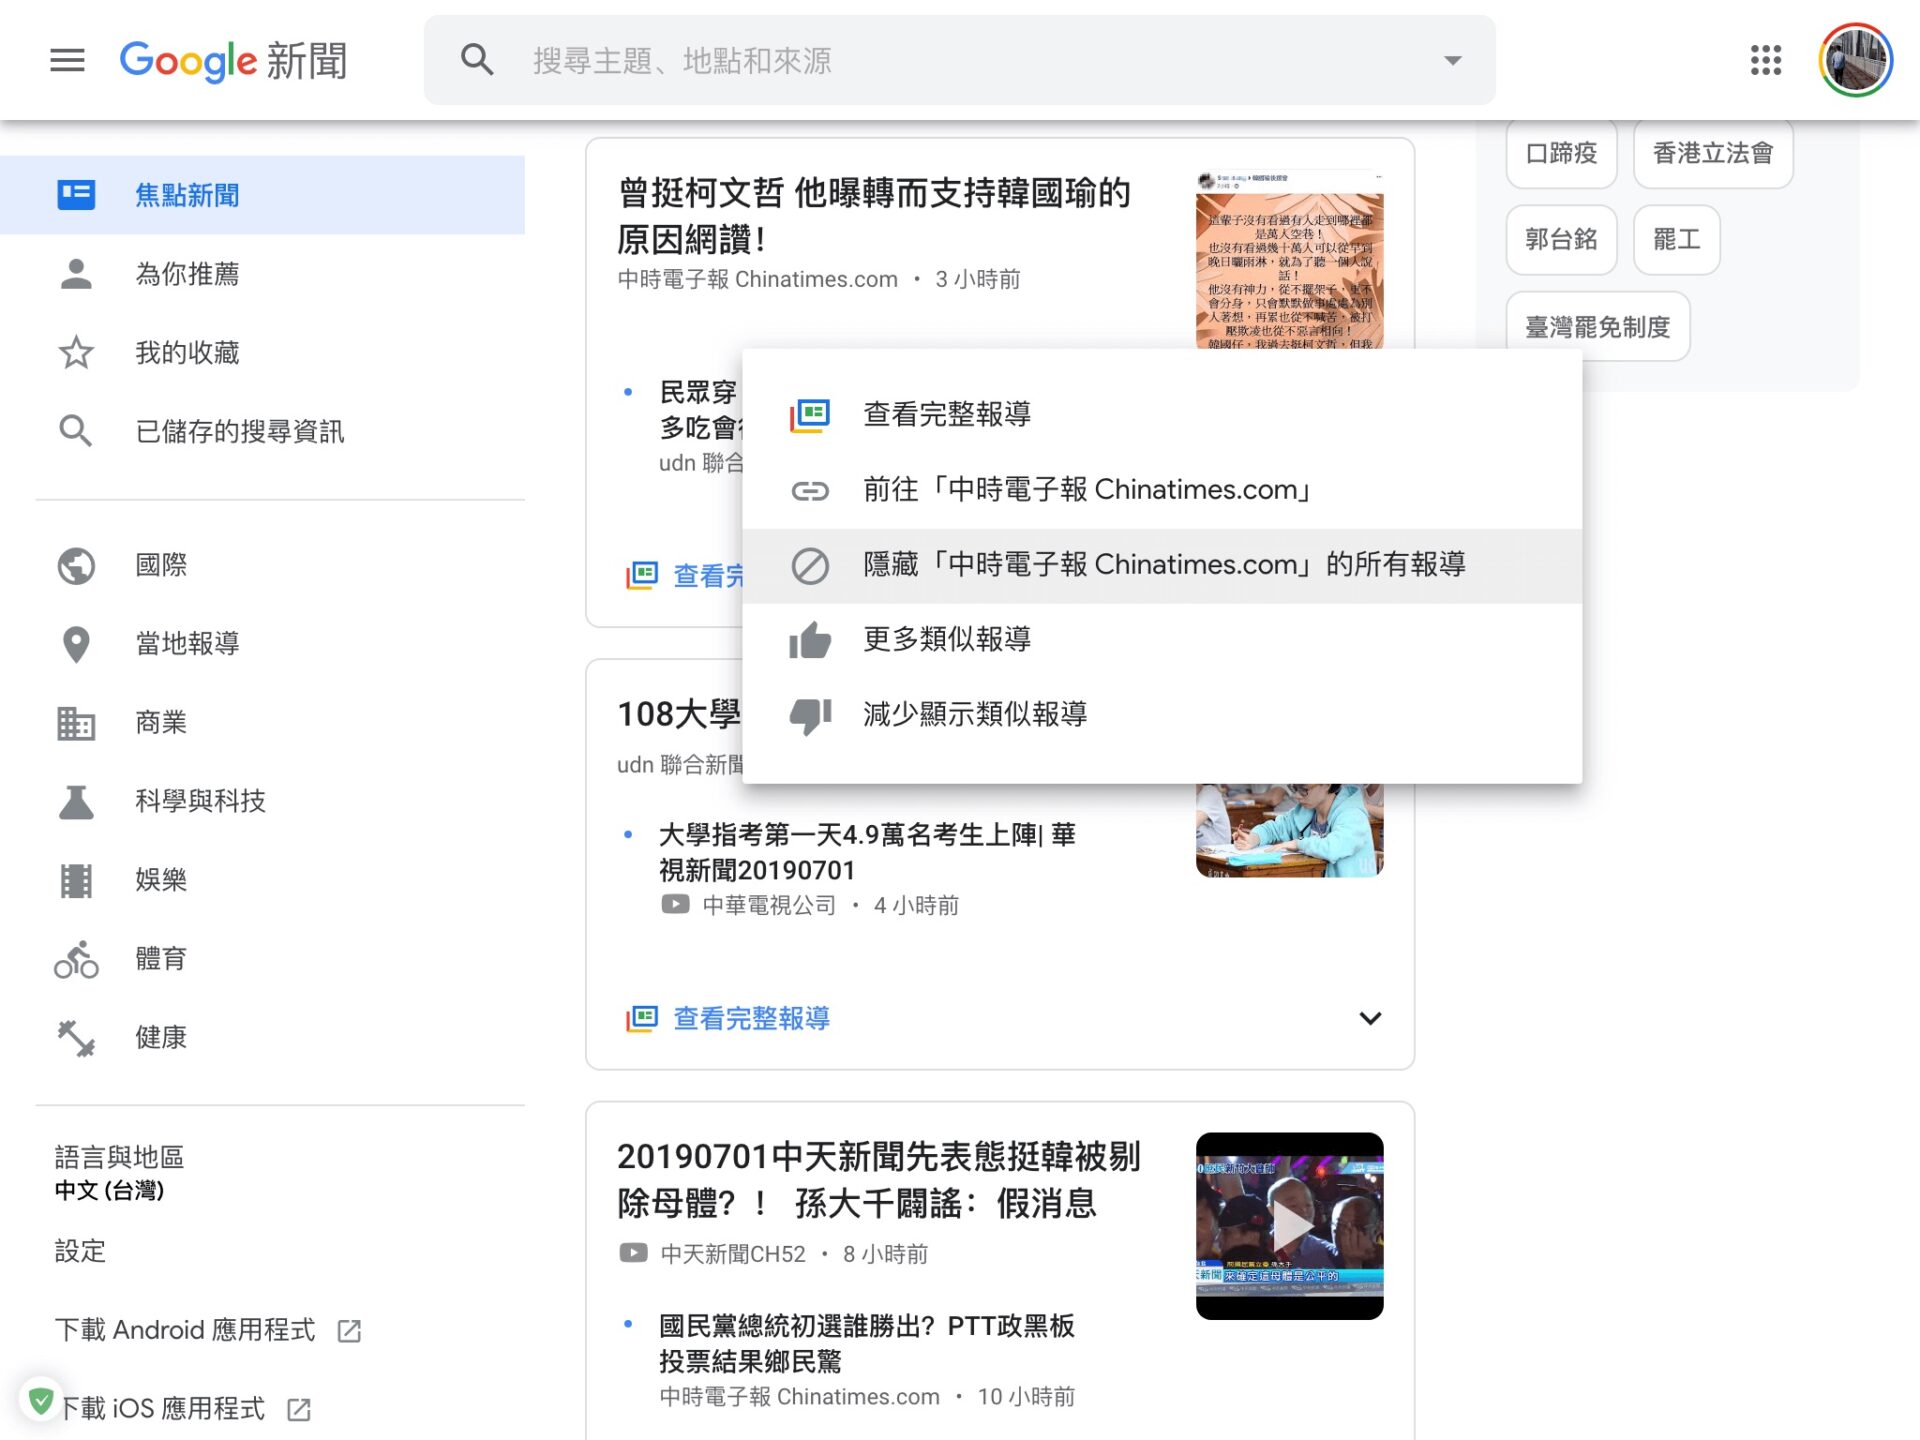The image size is (1920, 1440).
Task: Click the search magnifier icon
Action: (477, 60)
